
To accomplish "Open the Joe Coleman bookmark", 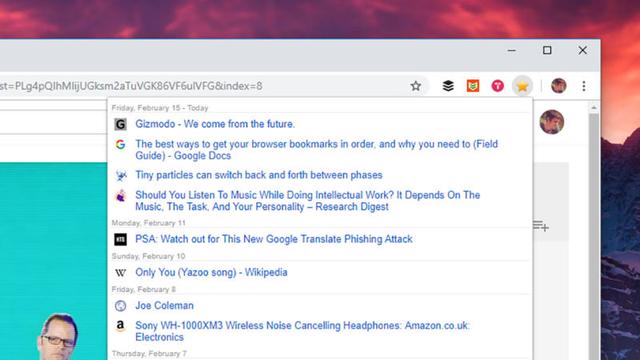I will click(x=164, y=306).
